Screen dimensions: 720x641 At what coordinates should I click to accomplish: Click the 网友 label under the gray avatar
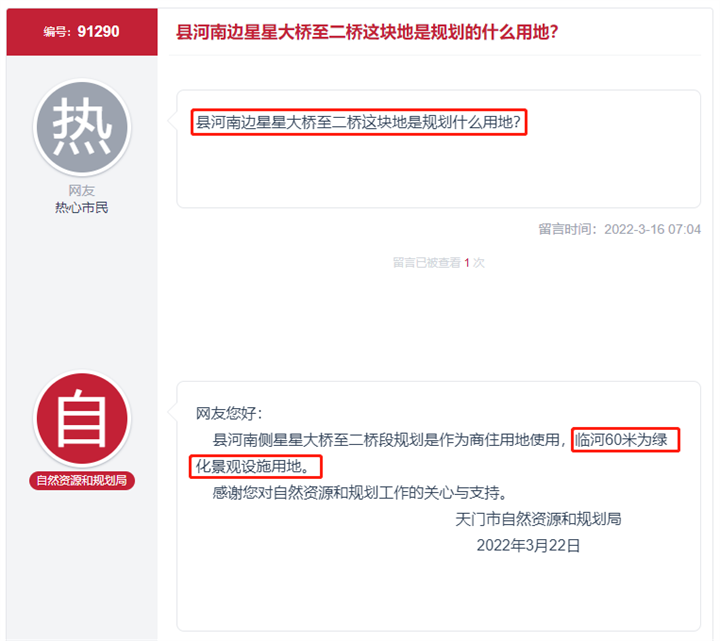(82, 191)
